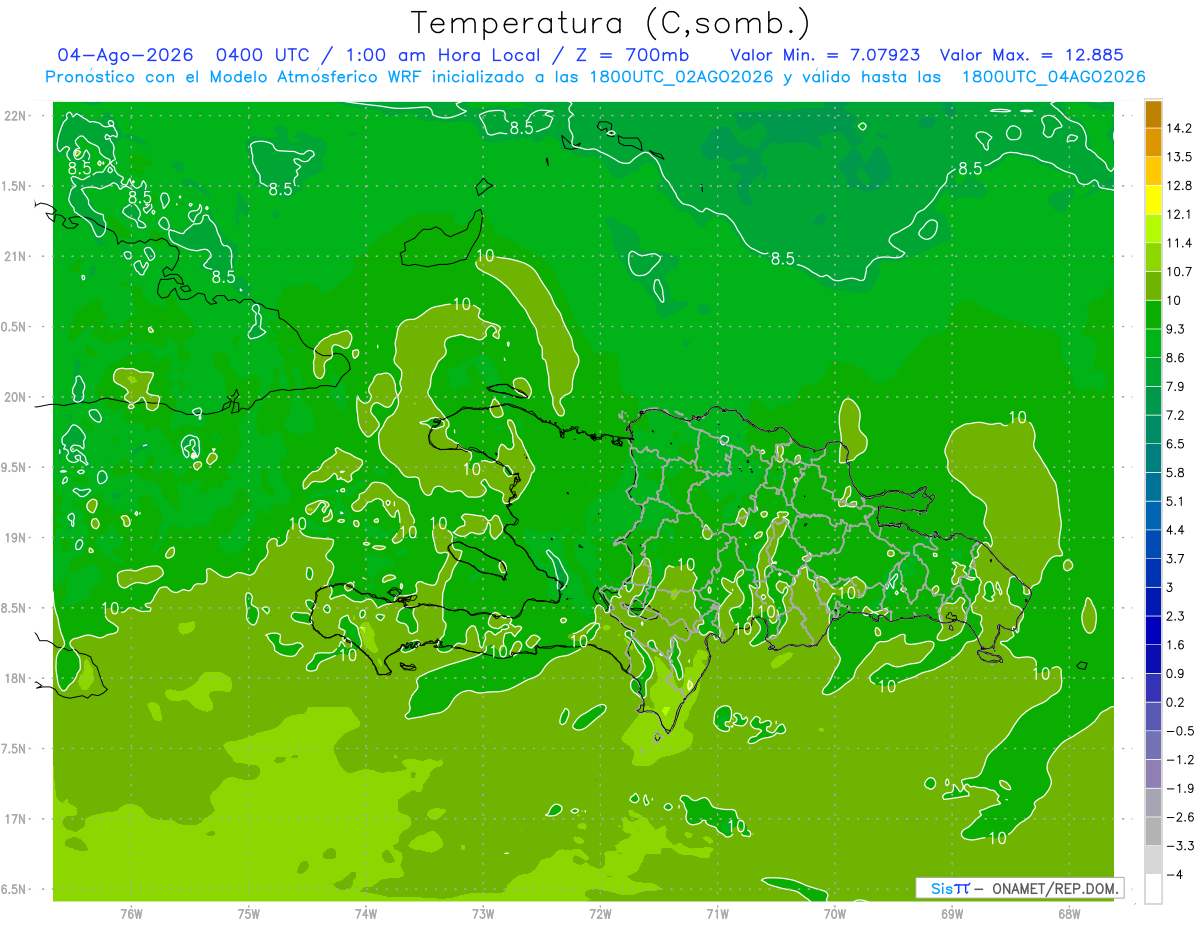The height and width of the screenshot is (927, 1200).
Task: Click the 73W longitude axis label
Action: [x=483, y=913]
